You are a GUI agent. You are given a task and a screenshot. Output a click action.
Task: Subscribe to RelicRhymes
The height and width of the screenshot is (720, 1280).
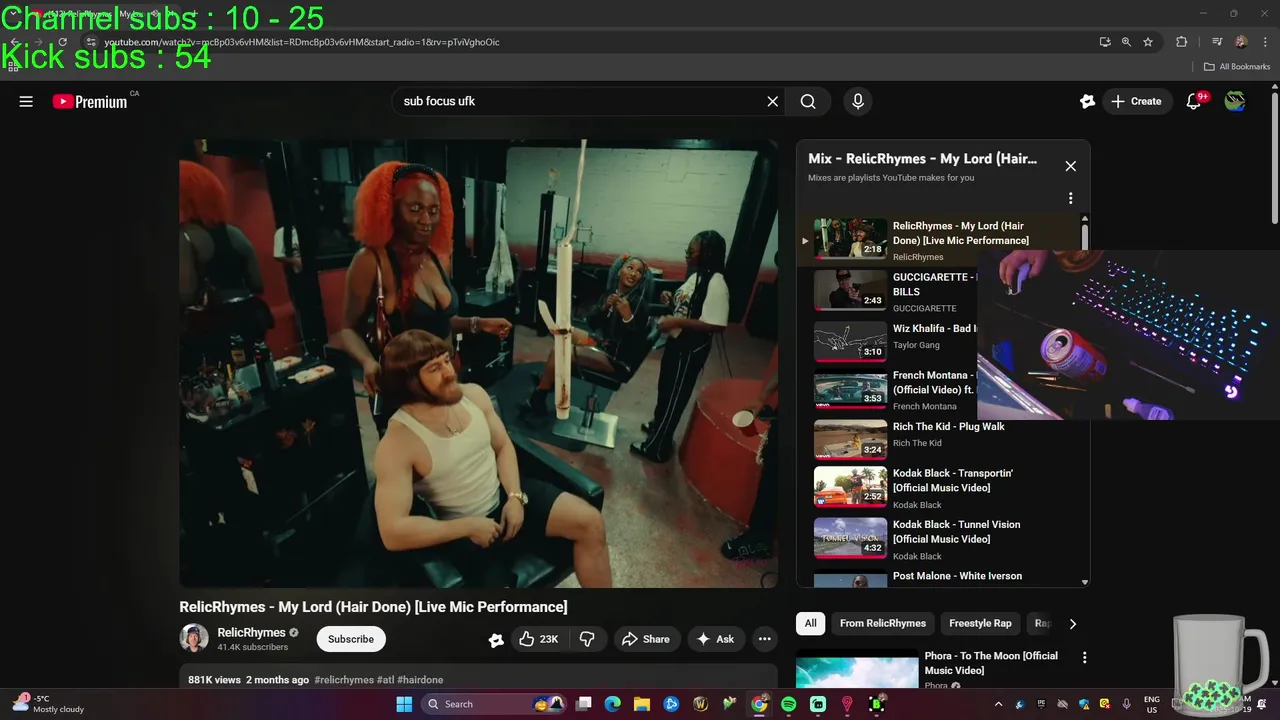click(351, 639)
